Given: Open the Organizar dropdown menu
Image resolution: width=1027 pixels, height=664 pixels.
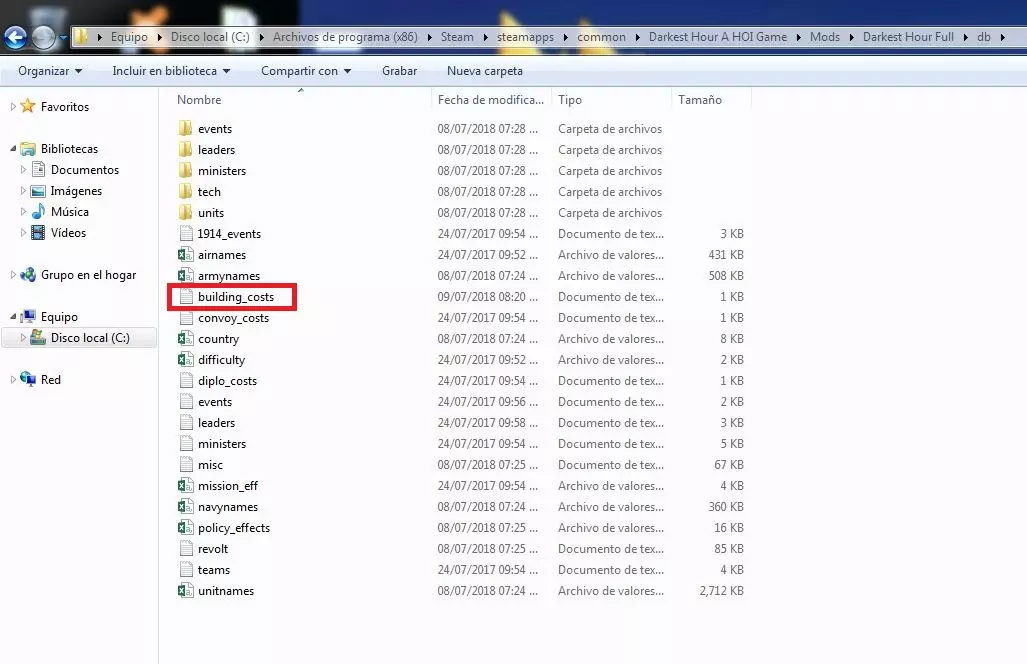Looking at the screenshot, I should (50, 71).
